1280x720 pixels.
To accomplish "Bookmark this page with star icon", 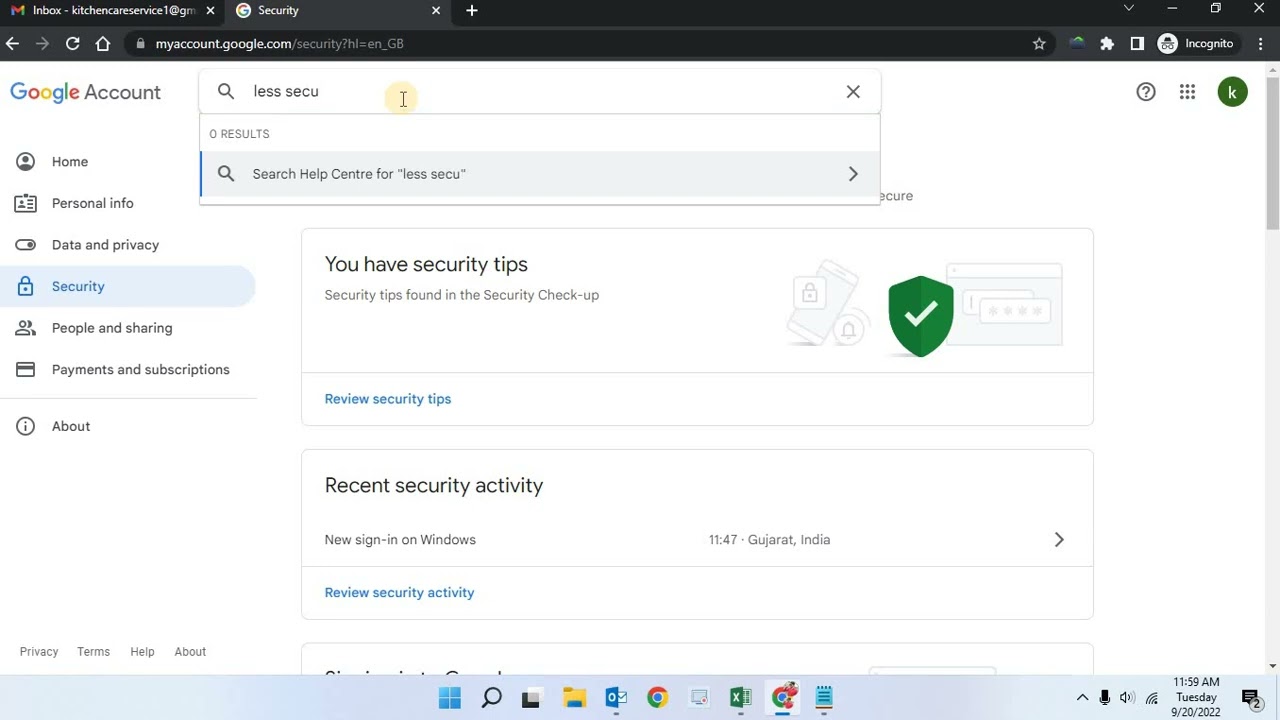I will [1039, 44].
